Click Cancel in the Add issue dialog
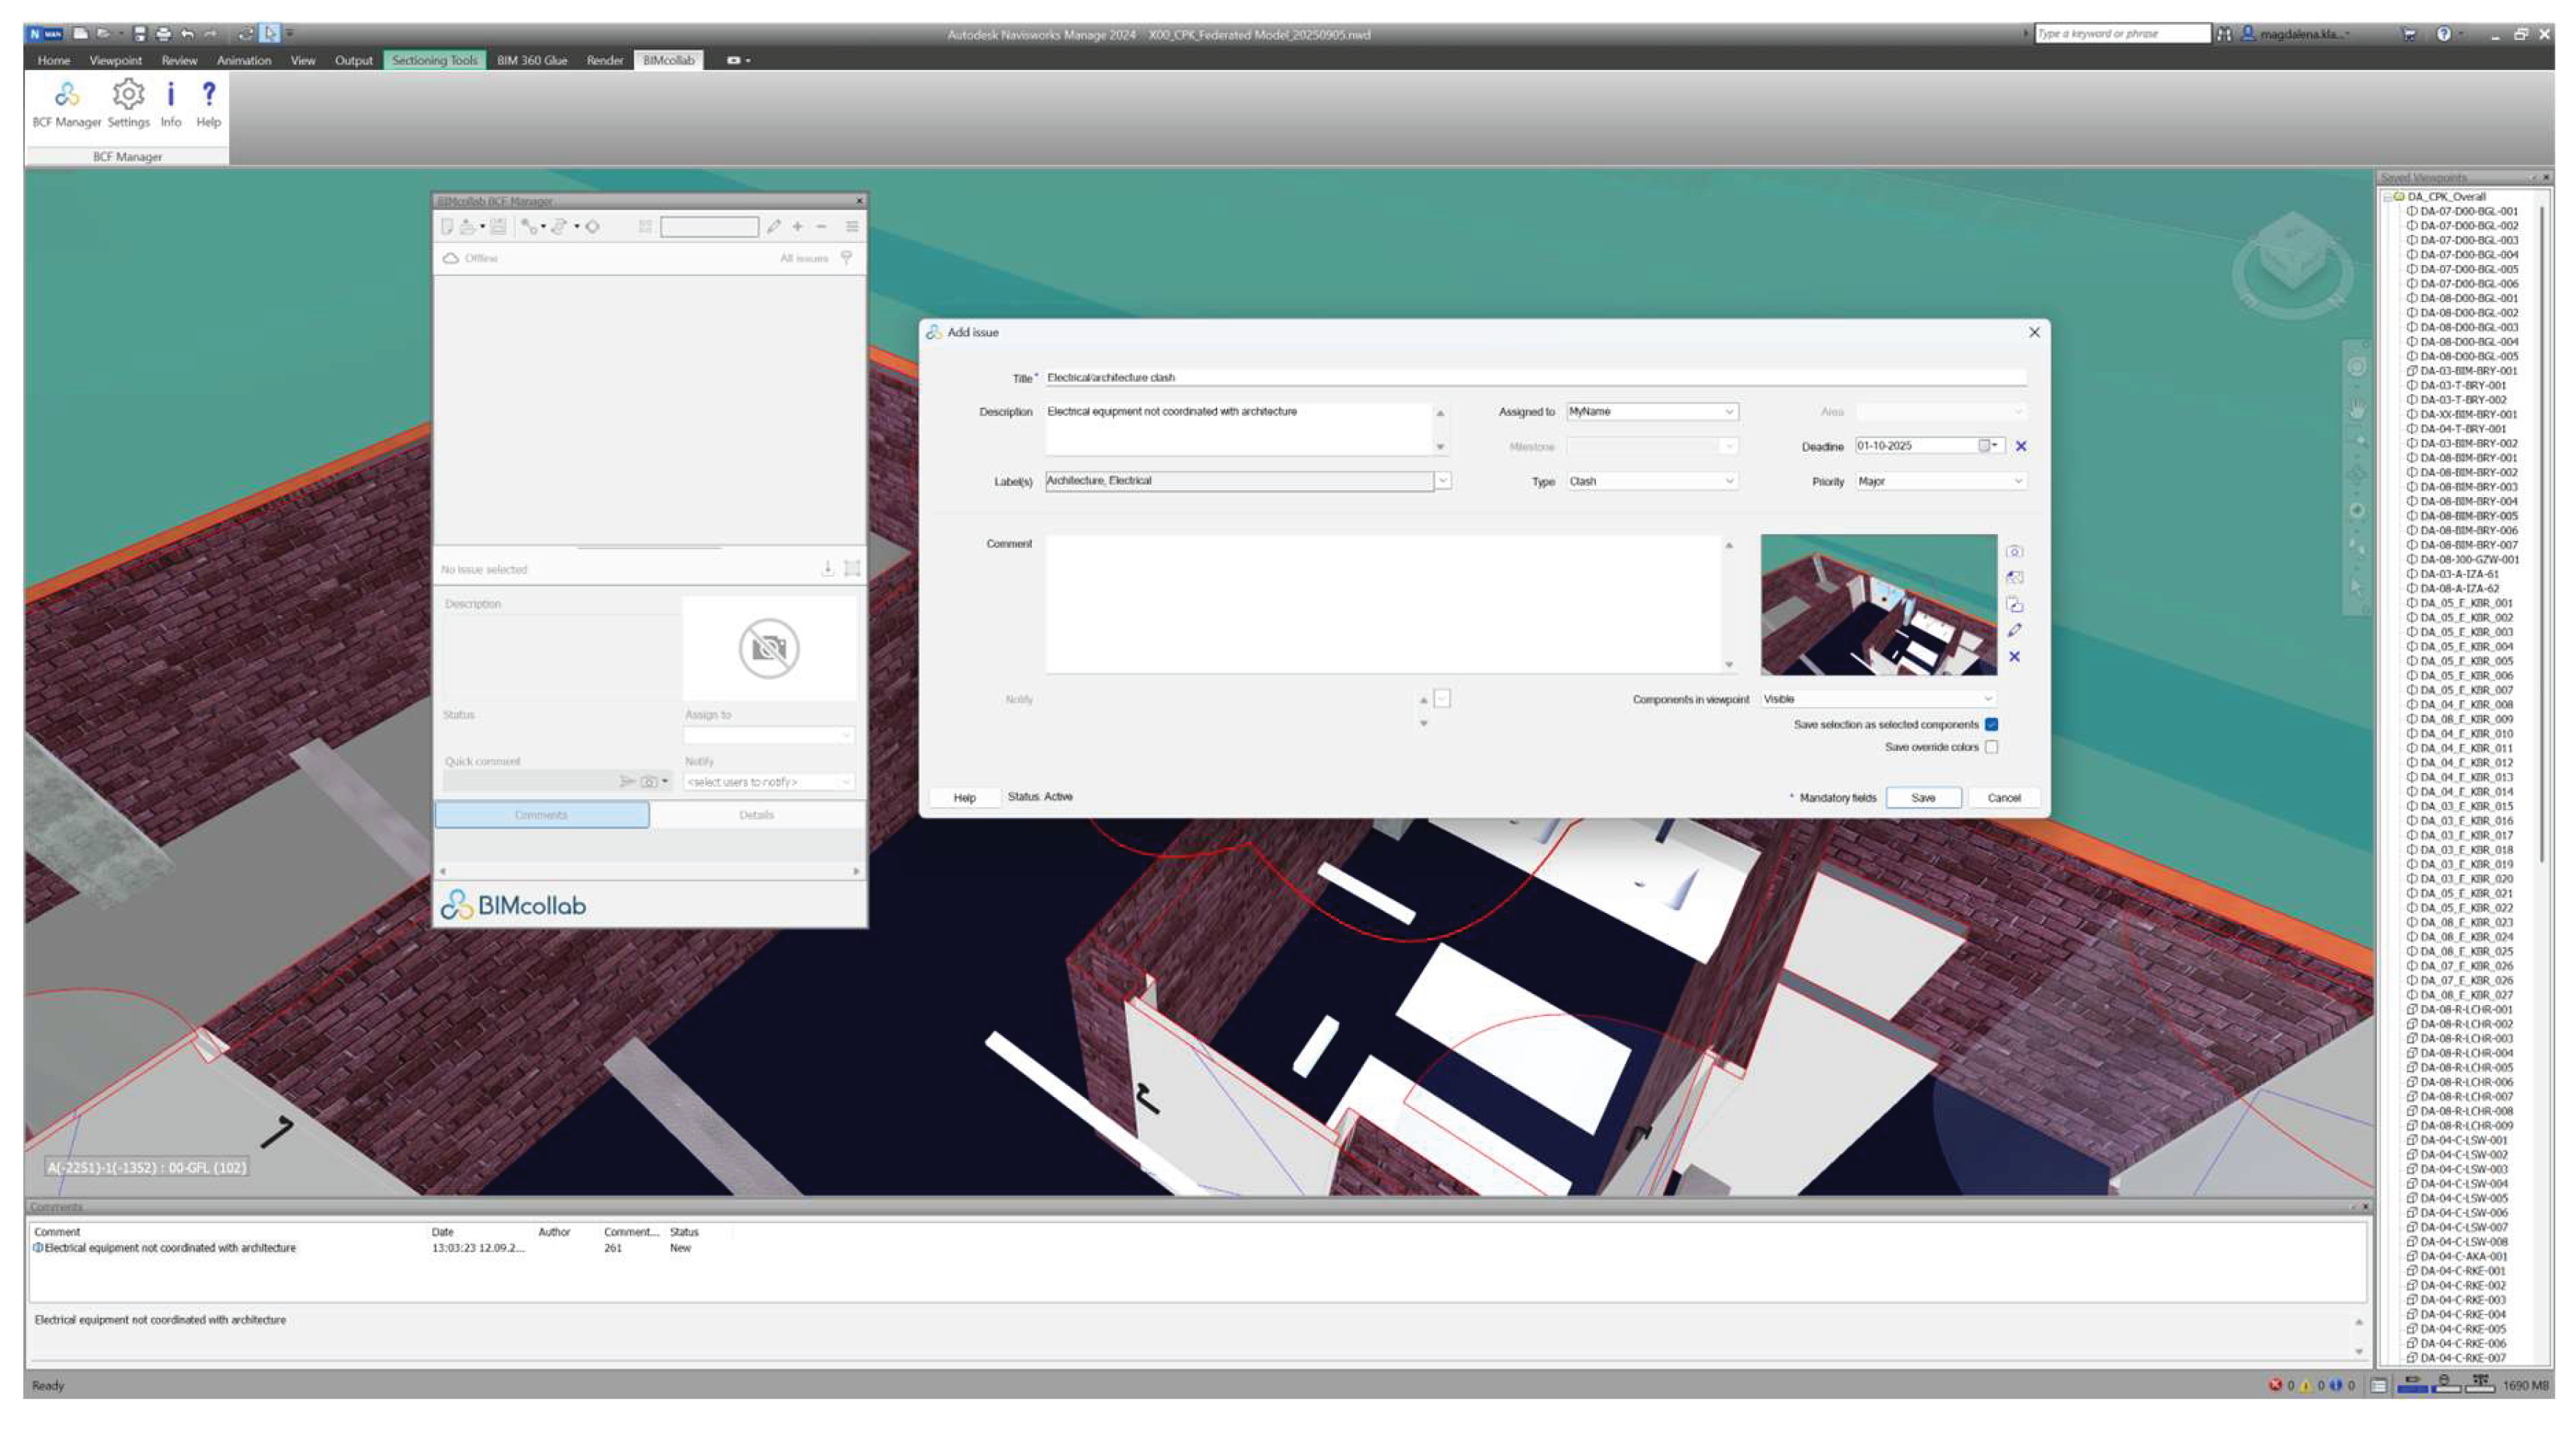The height and width of the screenshot is (1429, 2576). 2004,798
